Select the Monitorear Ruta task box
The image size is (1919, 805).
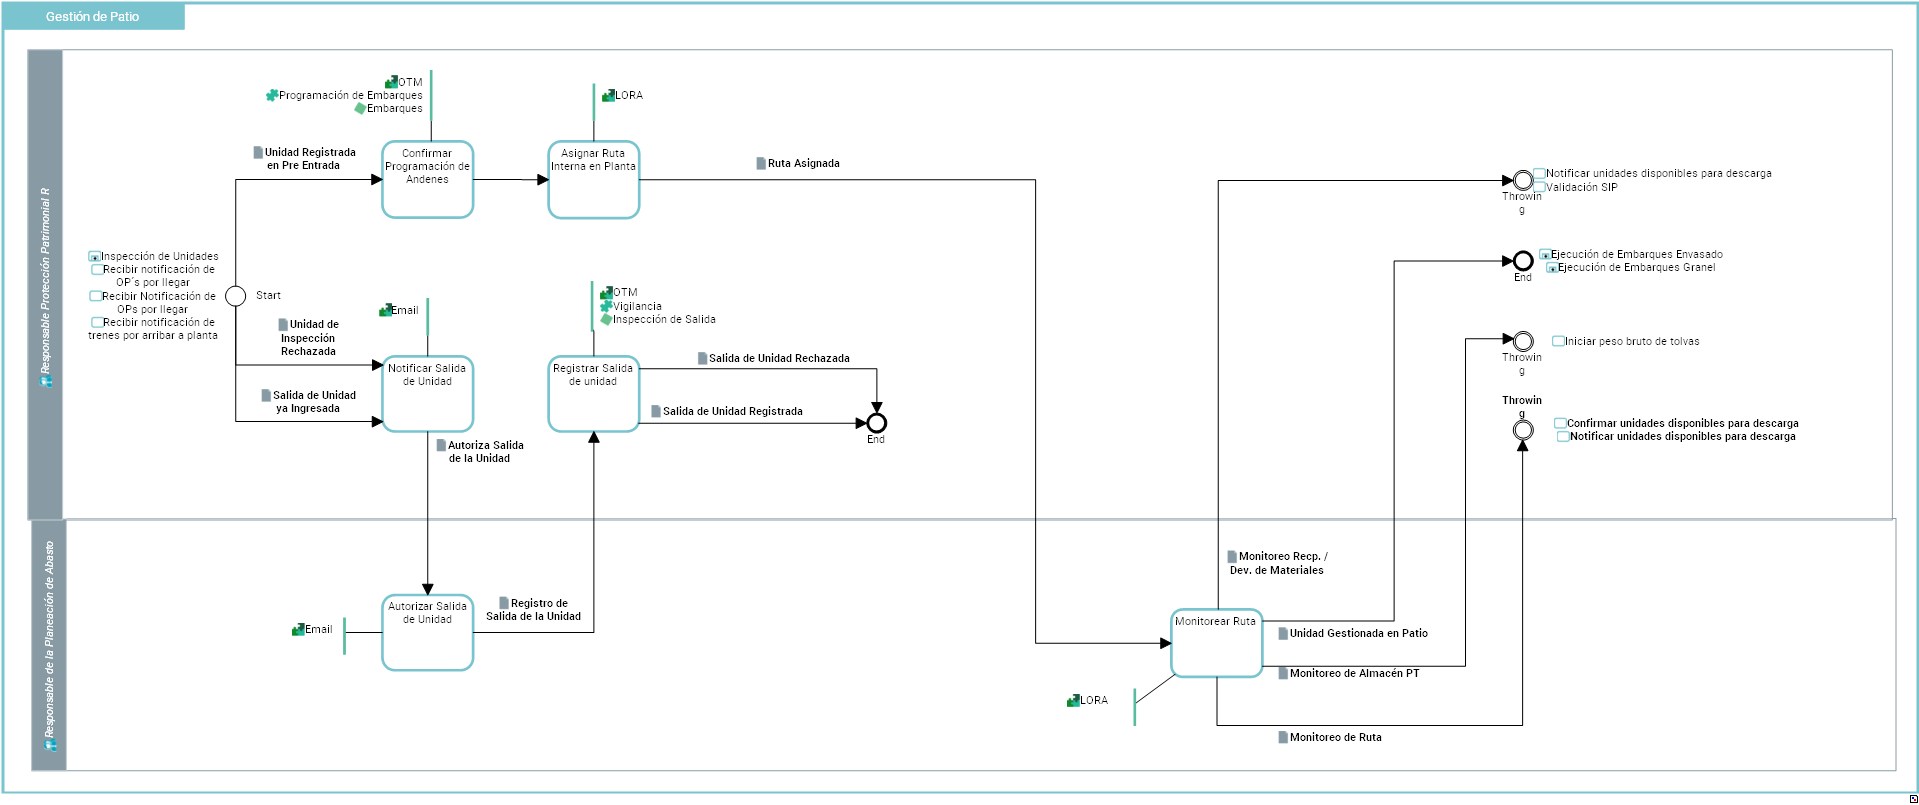click(x=1216, y=643)
